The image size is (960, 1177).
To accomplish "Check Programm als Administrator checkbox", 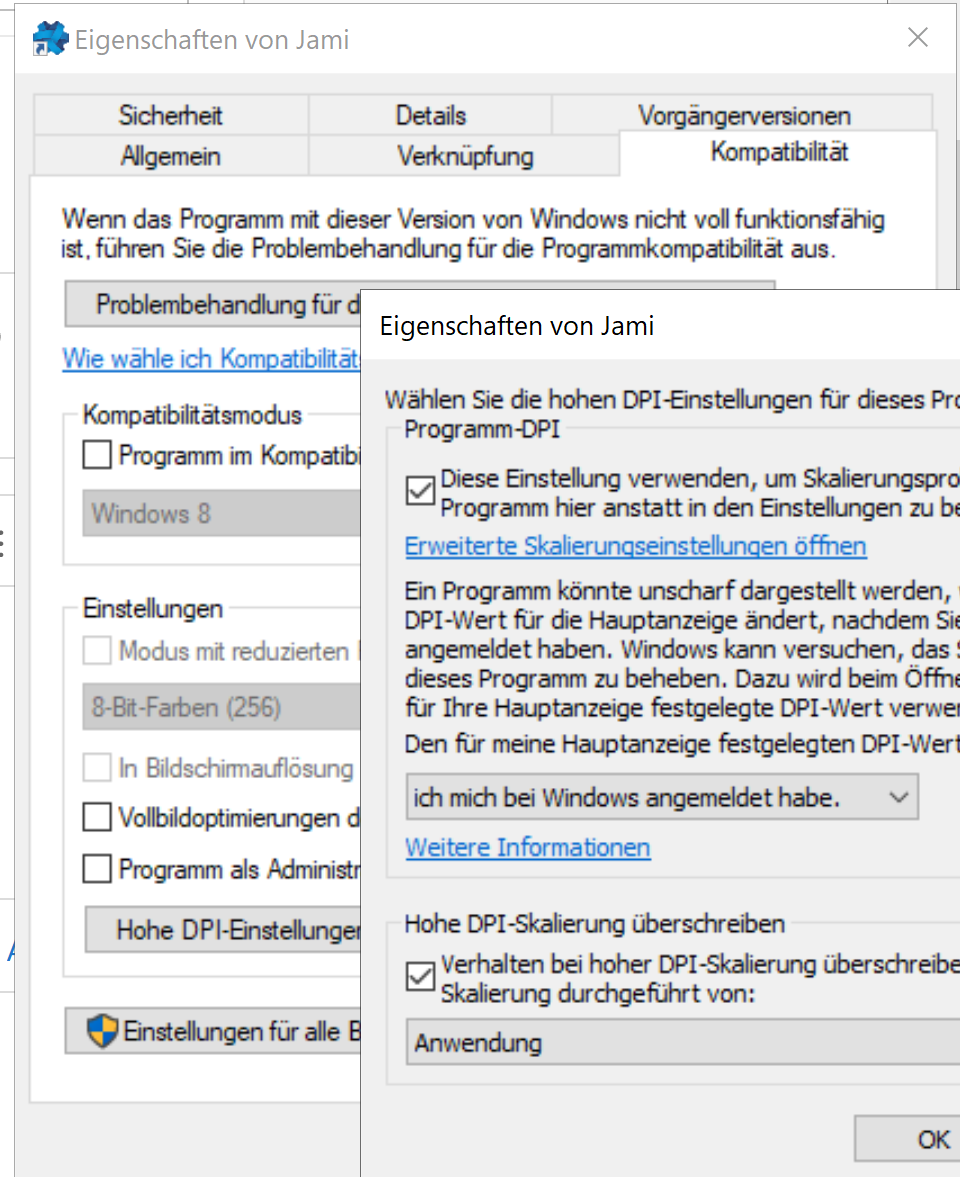I will (97, 868).
